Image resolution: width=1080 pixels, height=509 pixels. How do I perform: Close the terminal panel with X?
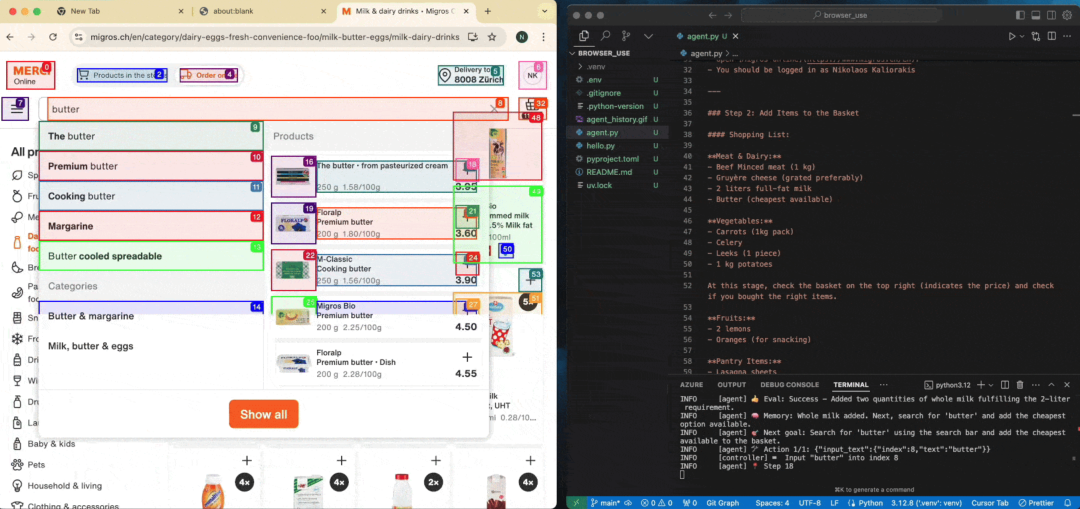coord(1066,385)
